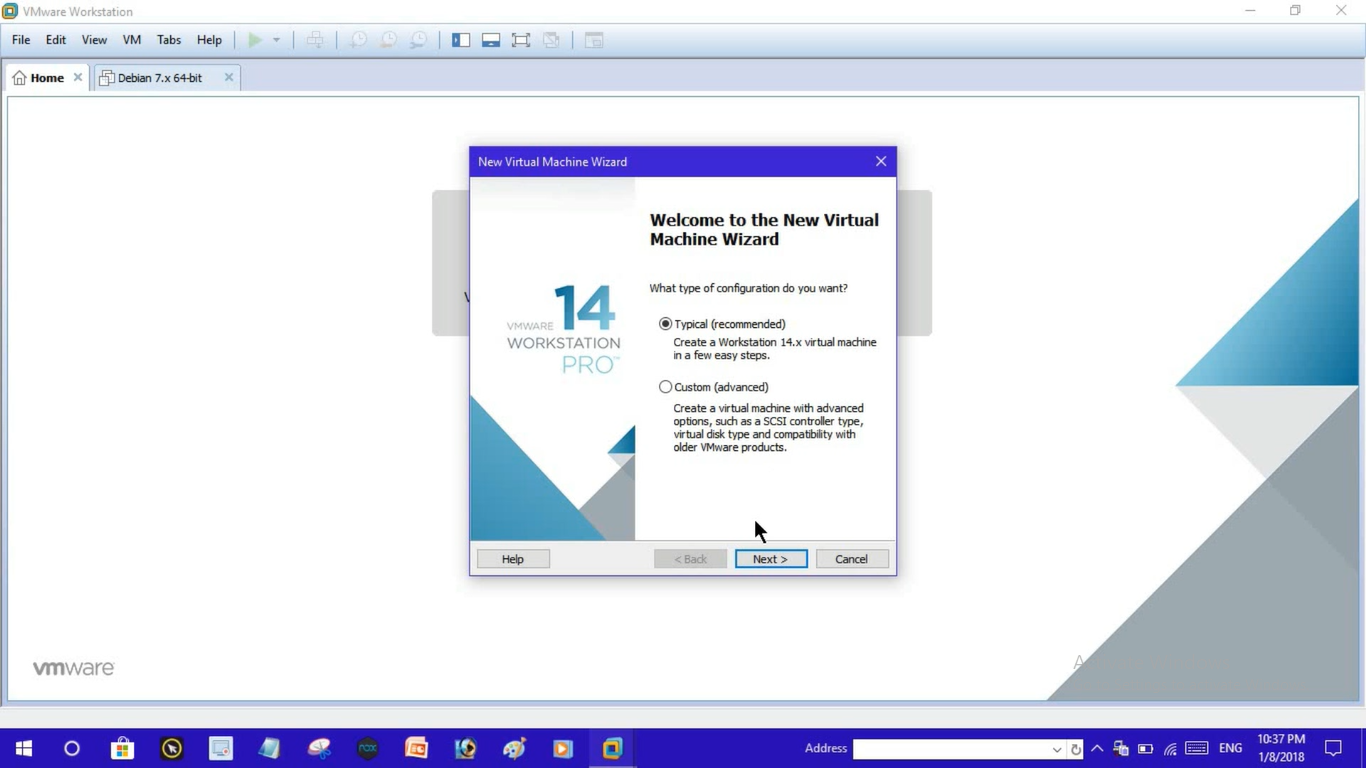Image resolution: width=1366 pixels, height=768 pixels.
Task: Power on the virtual machine with the green play icon
Action: pyautogui.click(x=255, y=39)
